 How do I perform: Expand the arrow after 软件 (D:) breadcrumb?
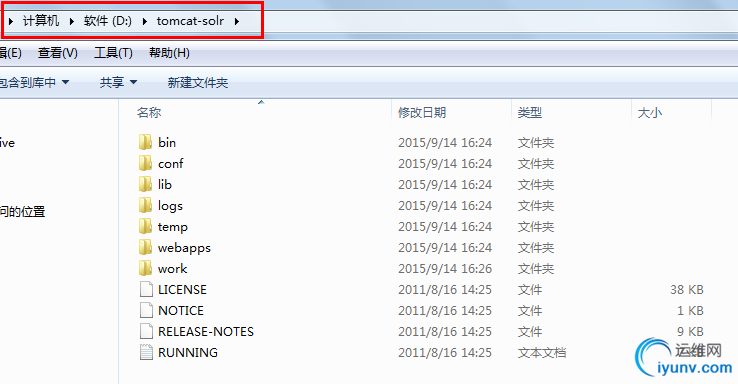144,21
